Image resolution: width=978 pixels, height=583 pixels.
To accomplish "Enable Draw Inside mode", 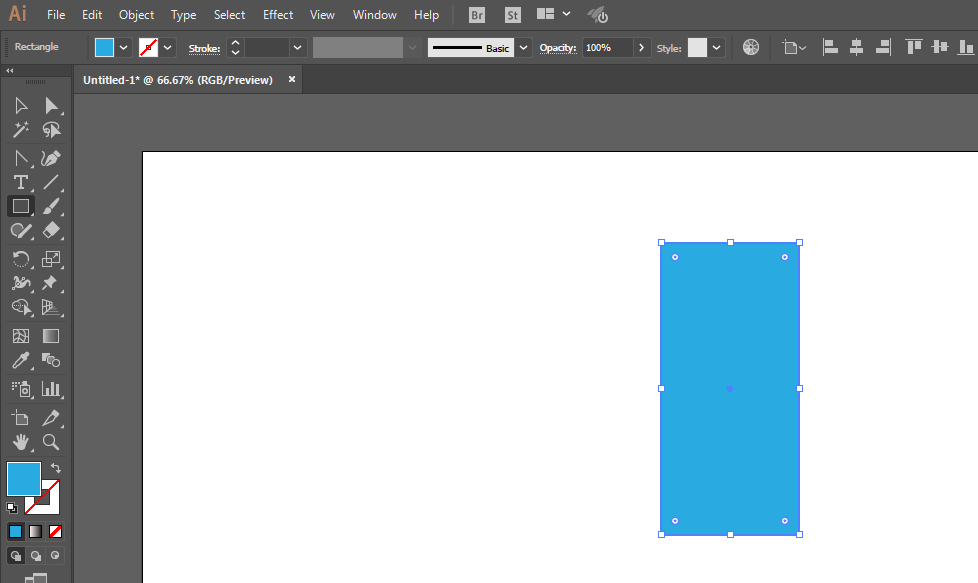I will point(56,556).
